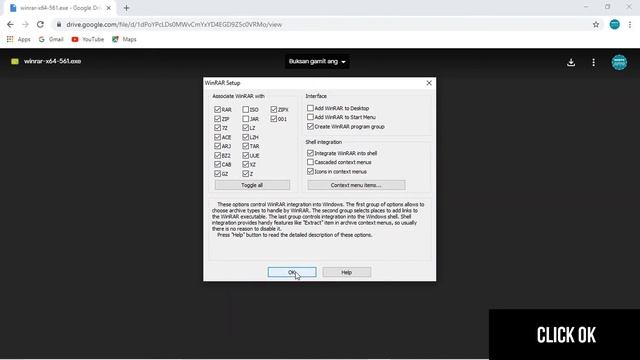
Task: Open the YouTube bookmark
Action: point(88,39)
